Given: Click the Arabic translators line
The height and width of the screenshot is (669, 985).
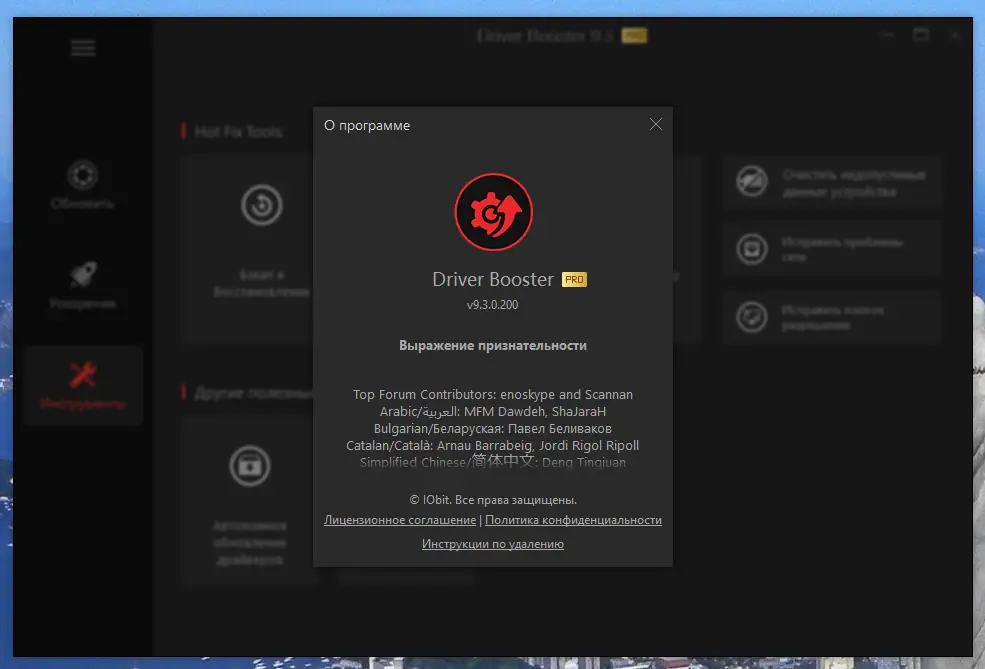Looking at the screenshot, I should [x=492, y=411].
